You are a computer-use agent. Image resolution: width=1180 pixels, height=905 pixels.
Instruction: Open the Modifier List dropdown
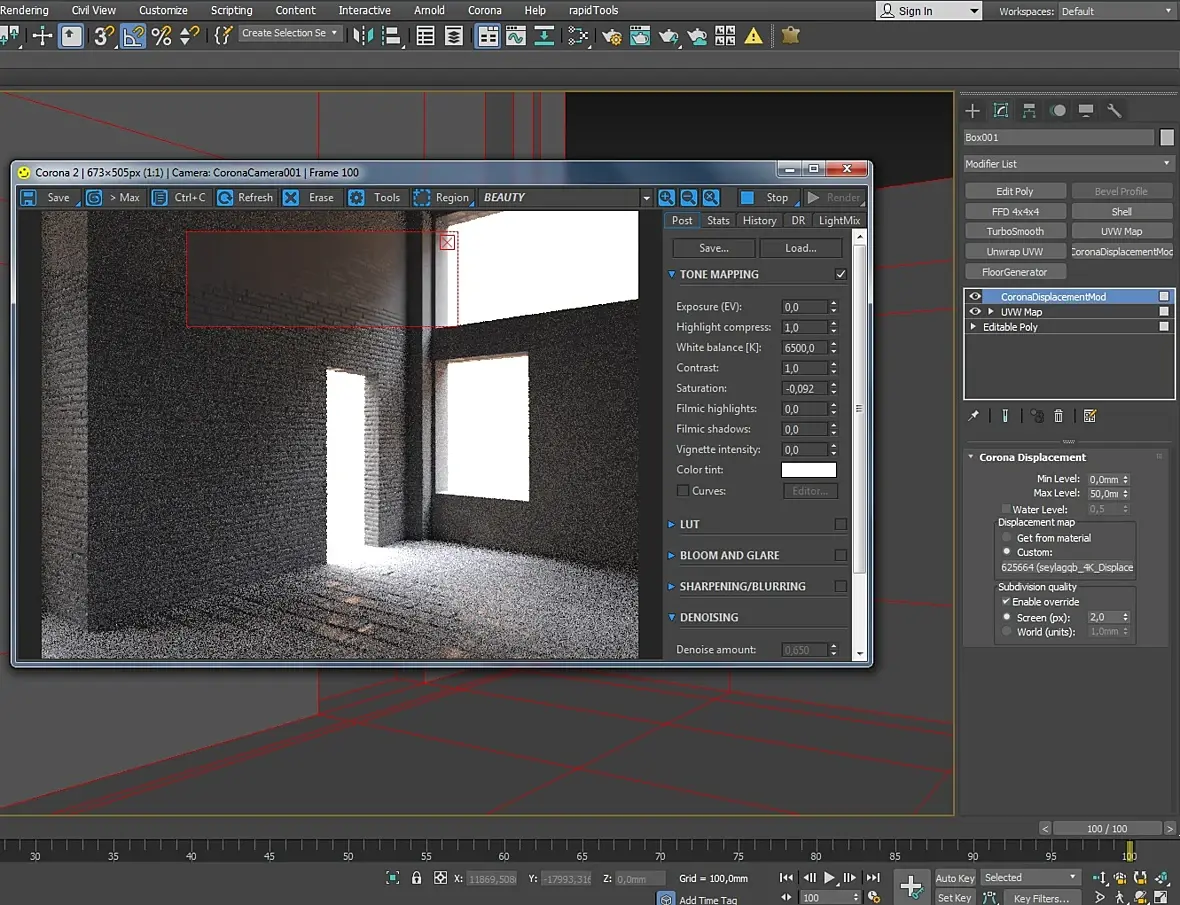pyautogui.click(x=1069, y=163)
